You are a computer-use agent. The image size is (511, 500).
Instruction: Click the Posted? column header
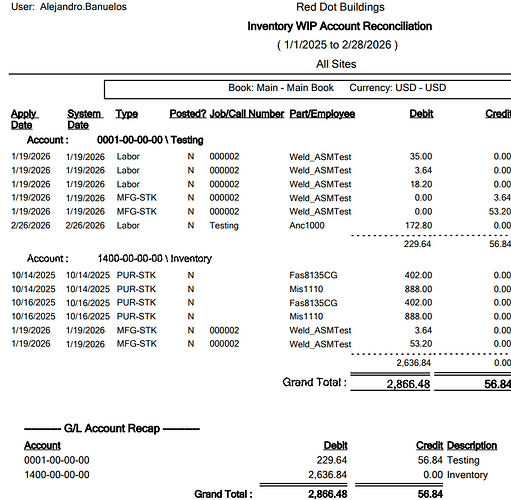click(188, 114)
